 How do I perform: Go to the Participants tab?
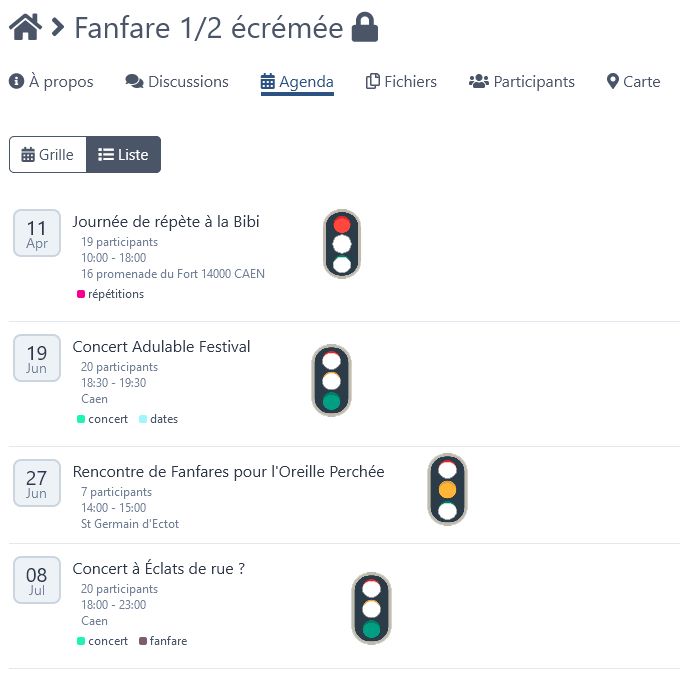521,82
